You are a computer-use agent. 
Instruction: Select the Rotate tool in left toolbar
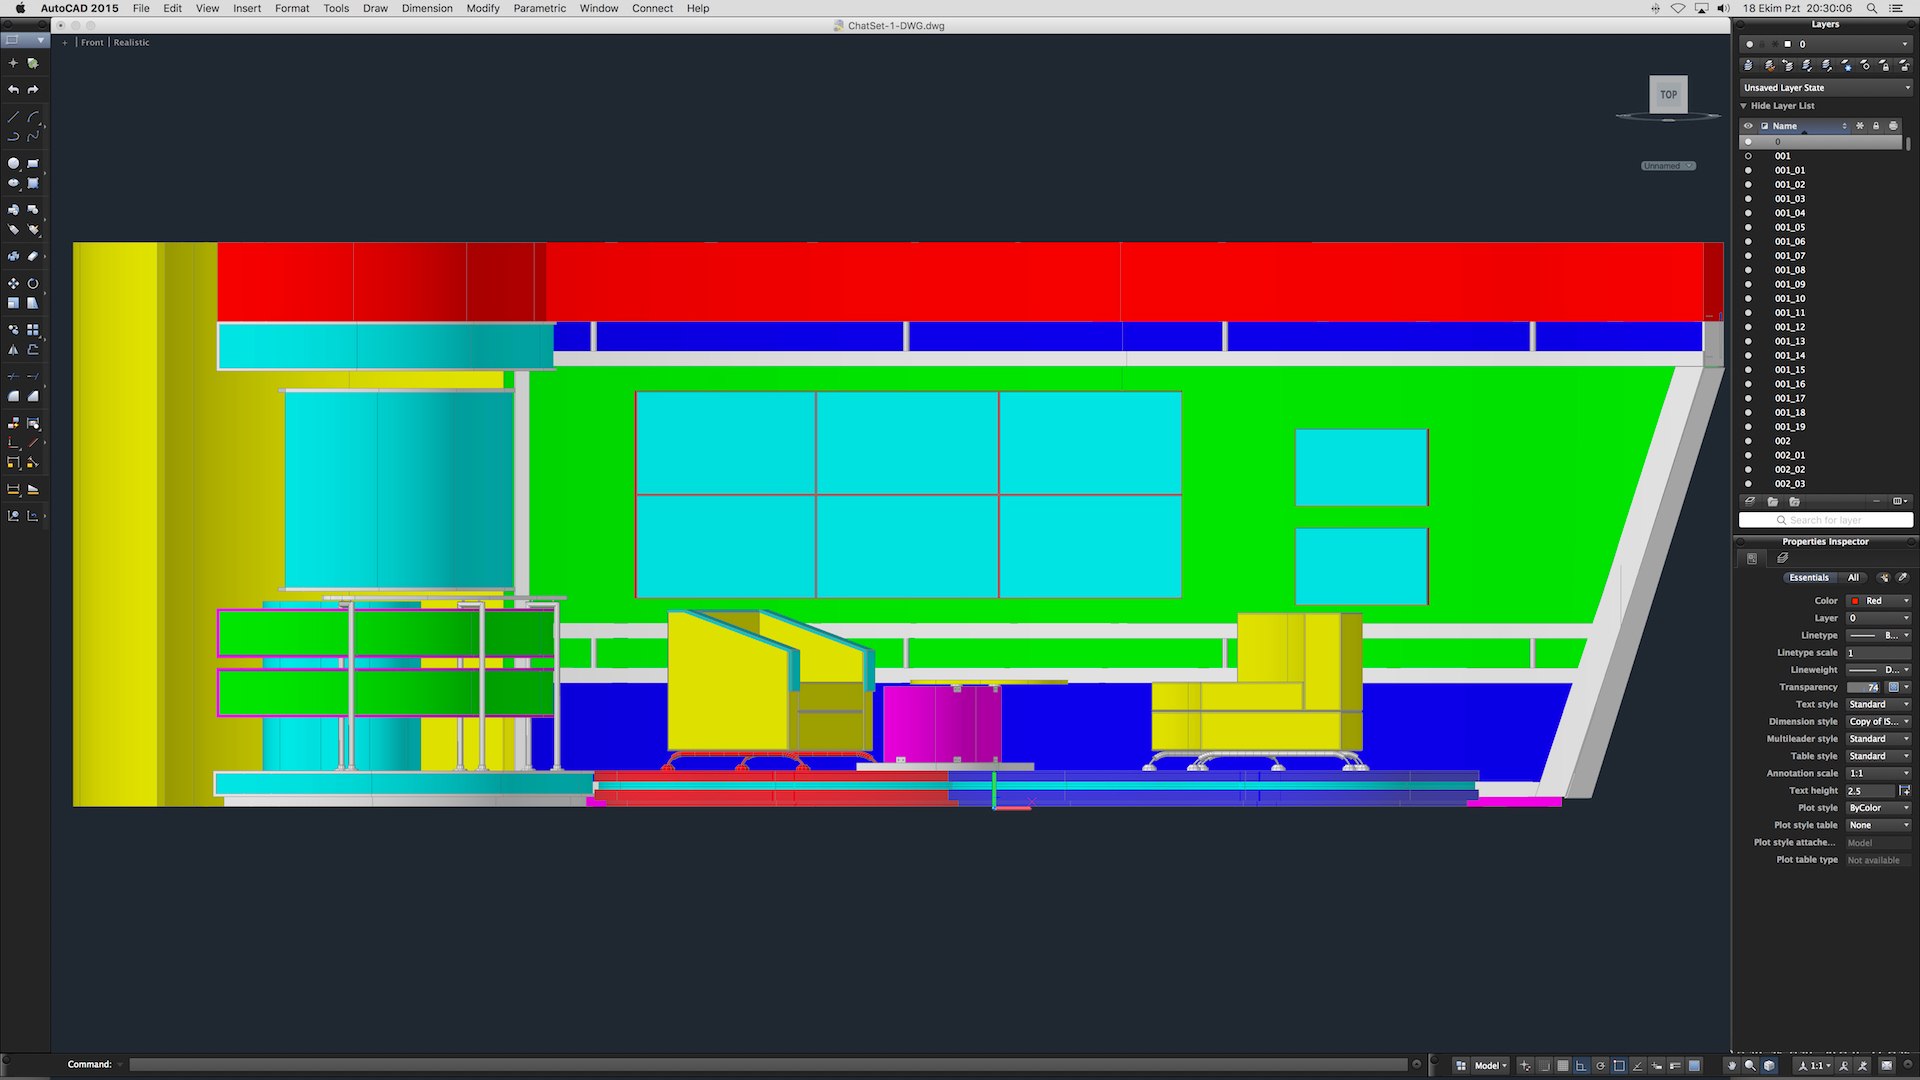[x=33, y=284]
